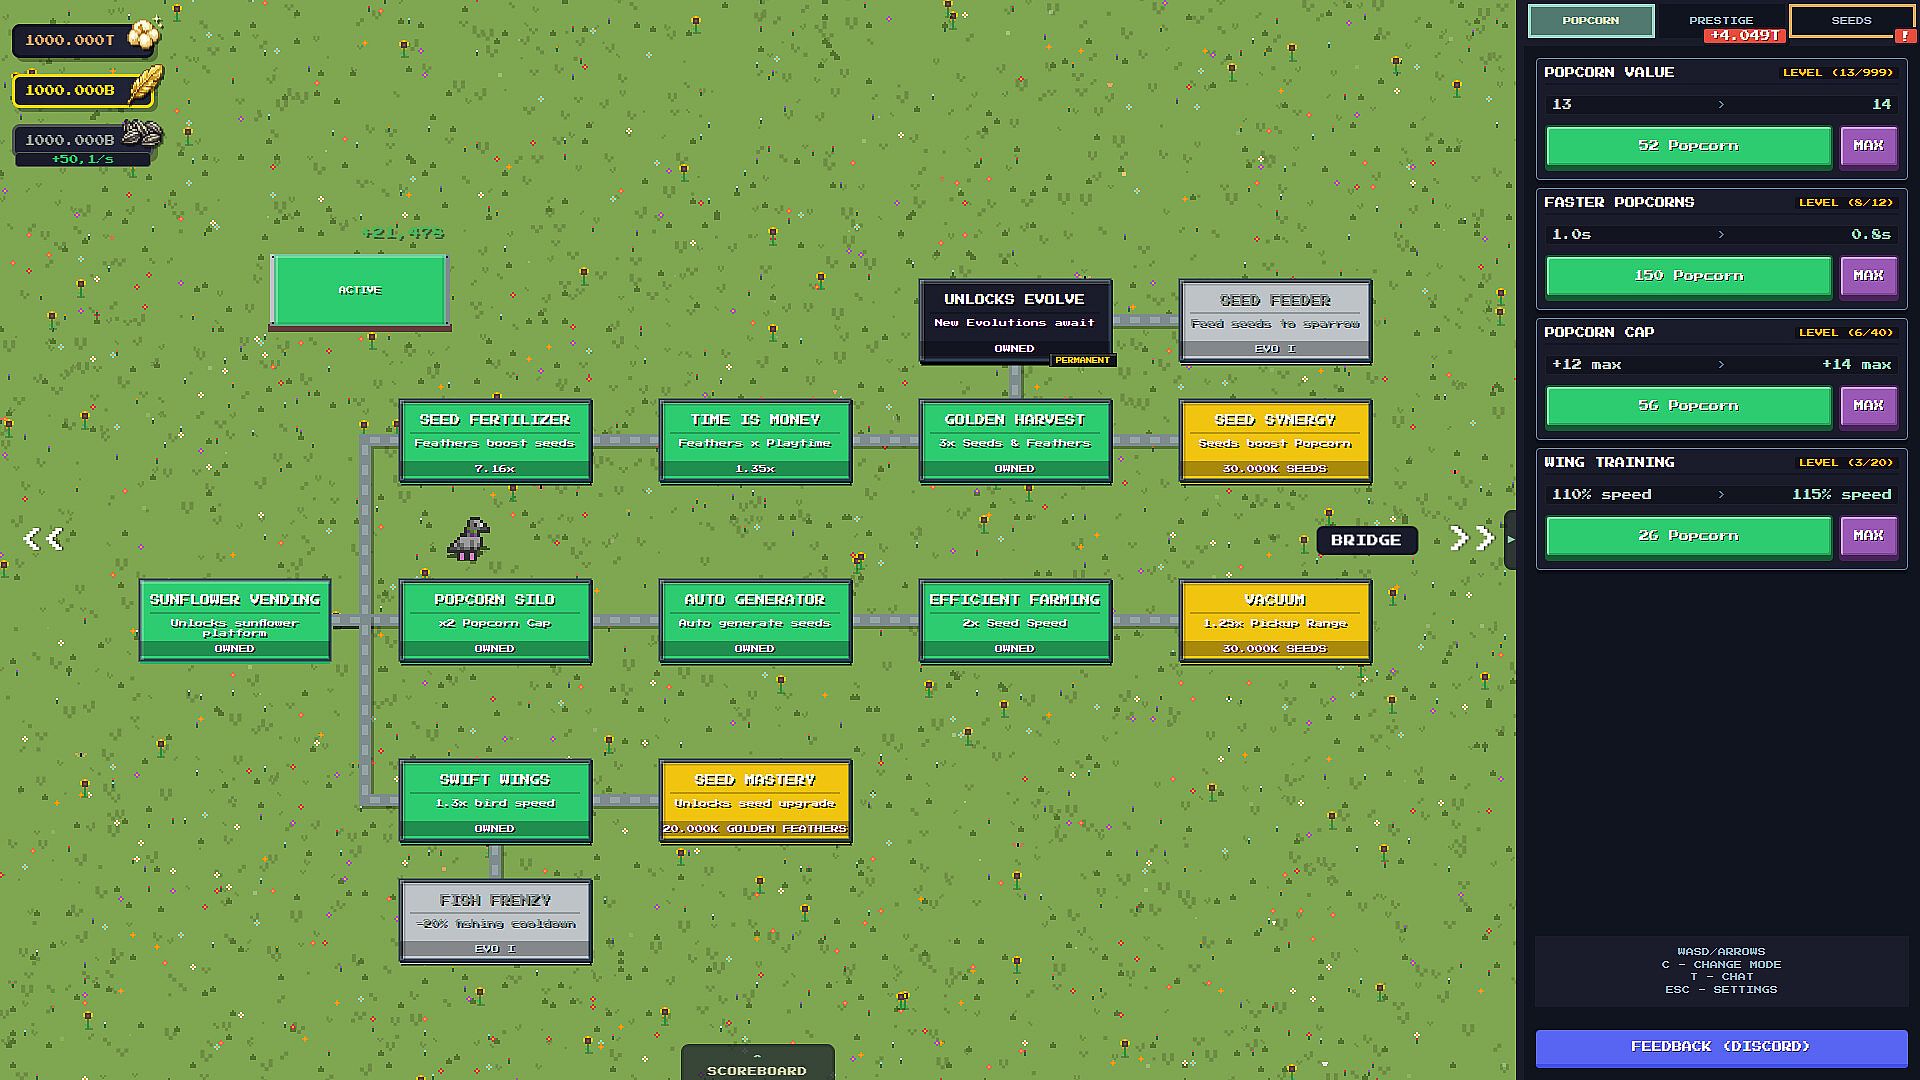The image size is (1920, 1080).
Task: Open the Seeds tab
Action: (1850, 20)
